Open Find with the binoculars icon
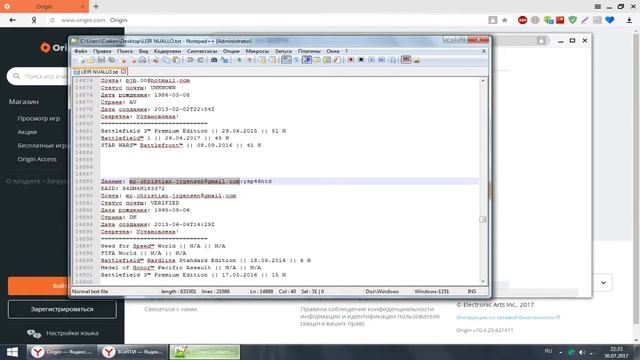640x360 pixels. (214, 60)
